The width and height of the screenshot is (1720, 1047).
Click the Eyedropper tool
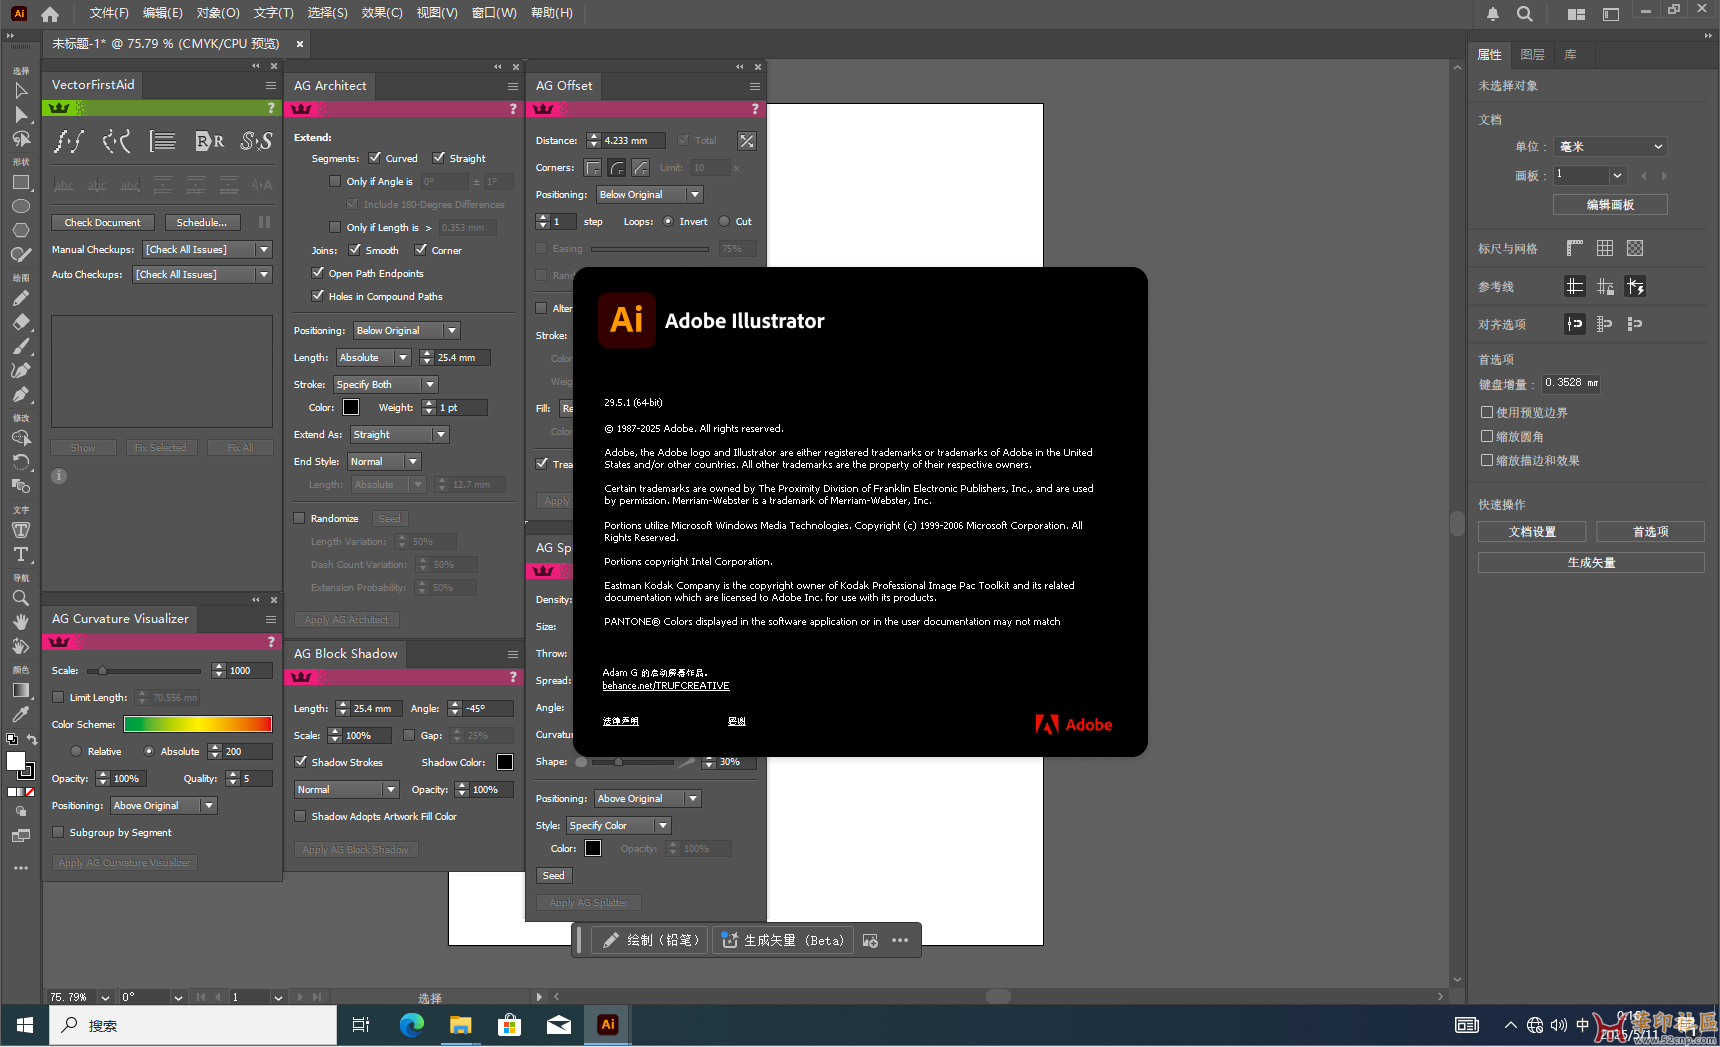pos(20,714)
